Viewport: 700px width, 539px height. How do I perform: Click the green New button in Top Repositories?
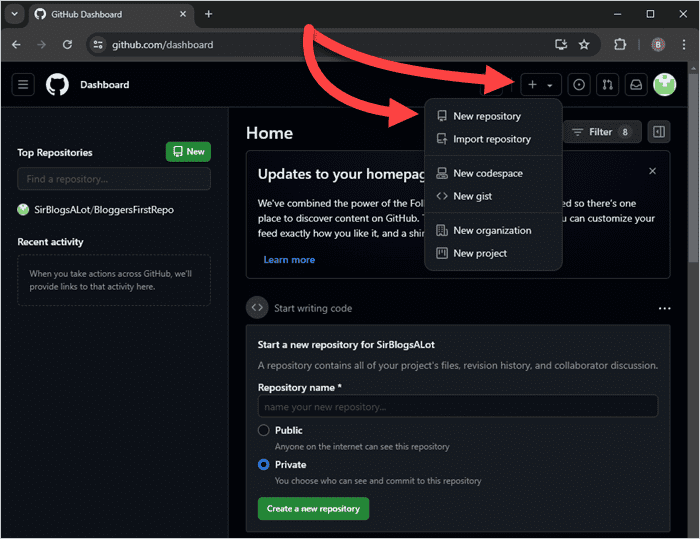point(188,152)
